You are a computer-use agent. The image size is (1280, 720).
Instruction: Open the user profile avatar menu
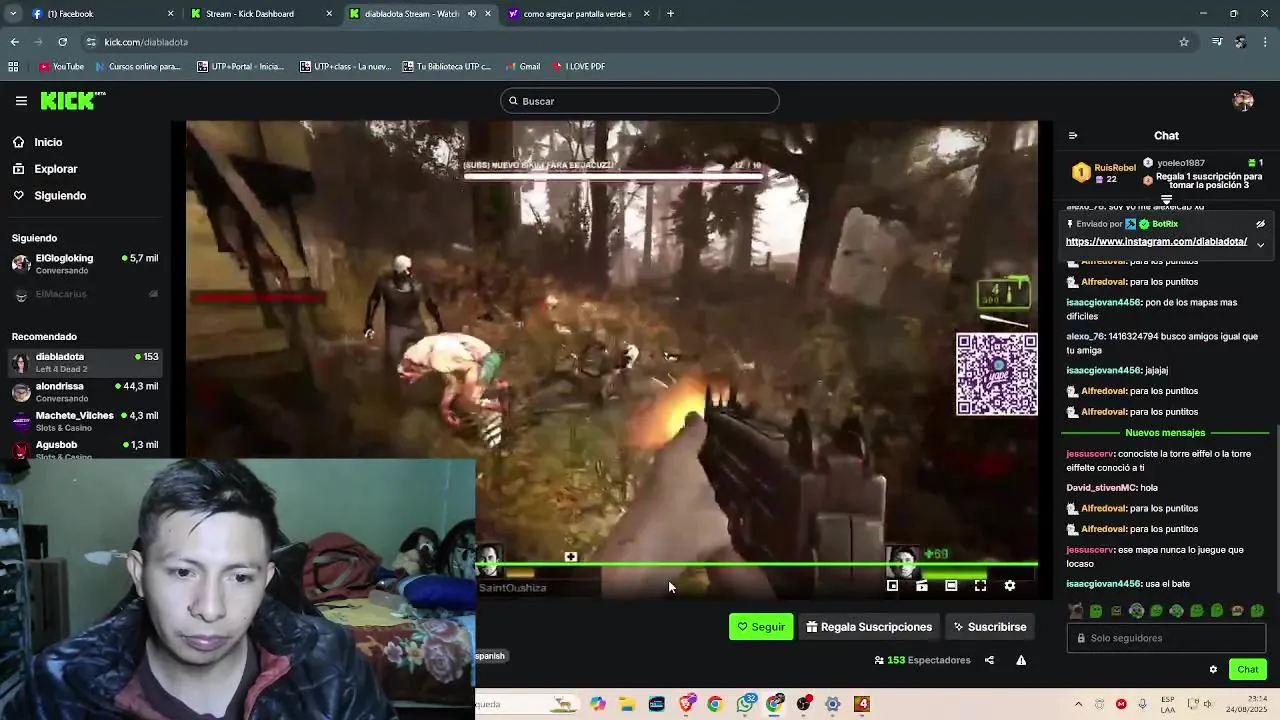coord(1243,101)
